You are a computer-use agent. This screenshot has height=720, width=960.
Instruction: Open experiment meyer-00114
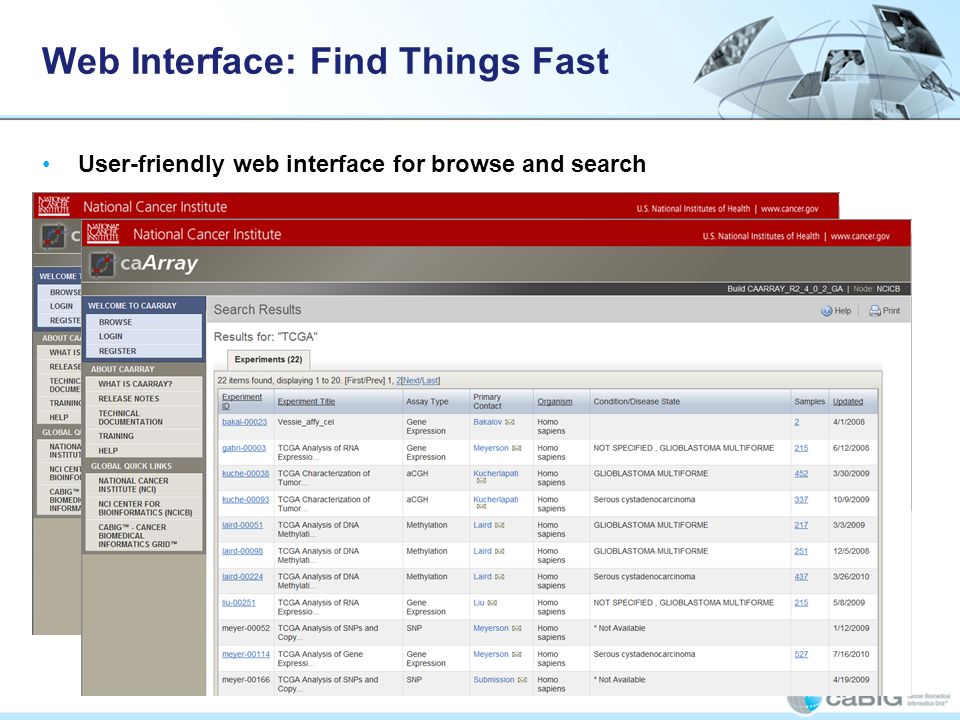246,654
